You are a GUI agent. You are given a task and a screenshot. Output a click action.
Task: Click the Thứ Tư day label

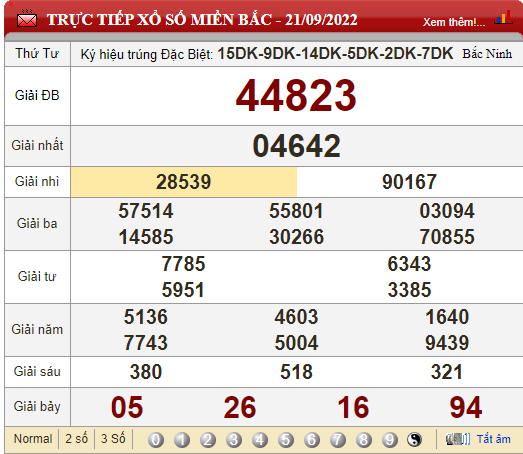click(37, 54)
